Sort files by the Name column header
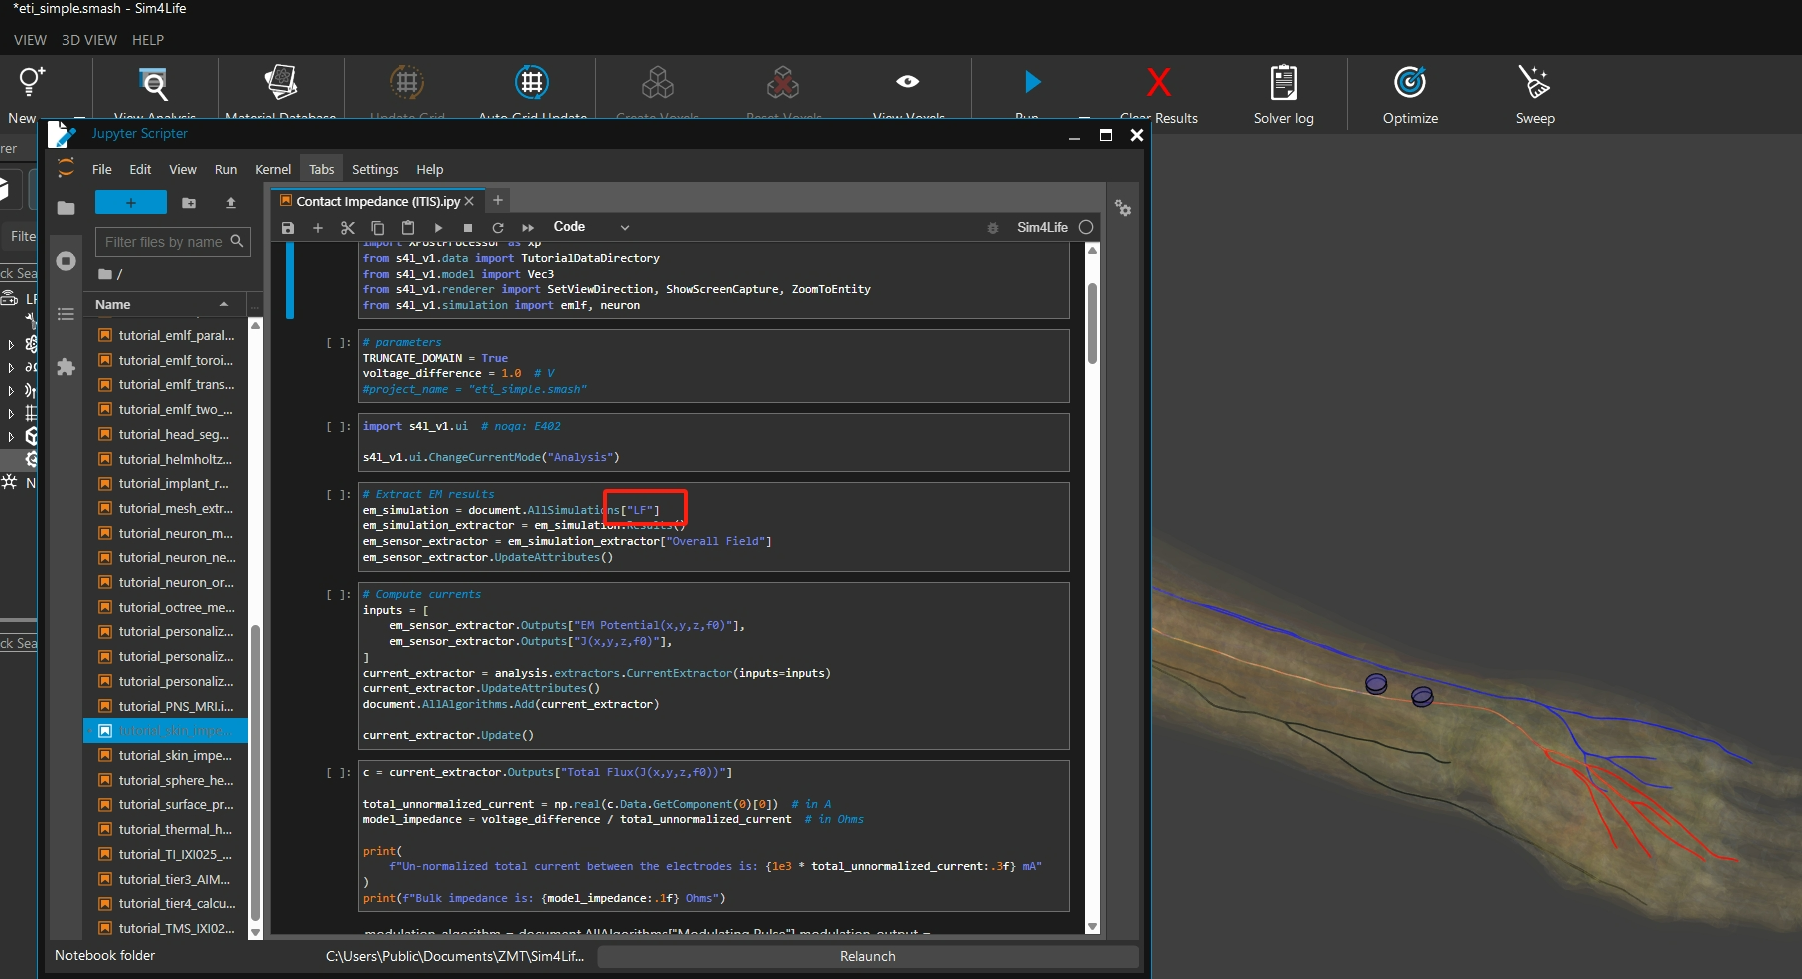 113,305
